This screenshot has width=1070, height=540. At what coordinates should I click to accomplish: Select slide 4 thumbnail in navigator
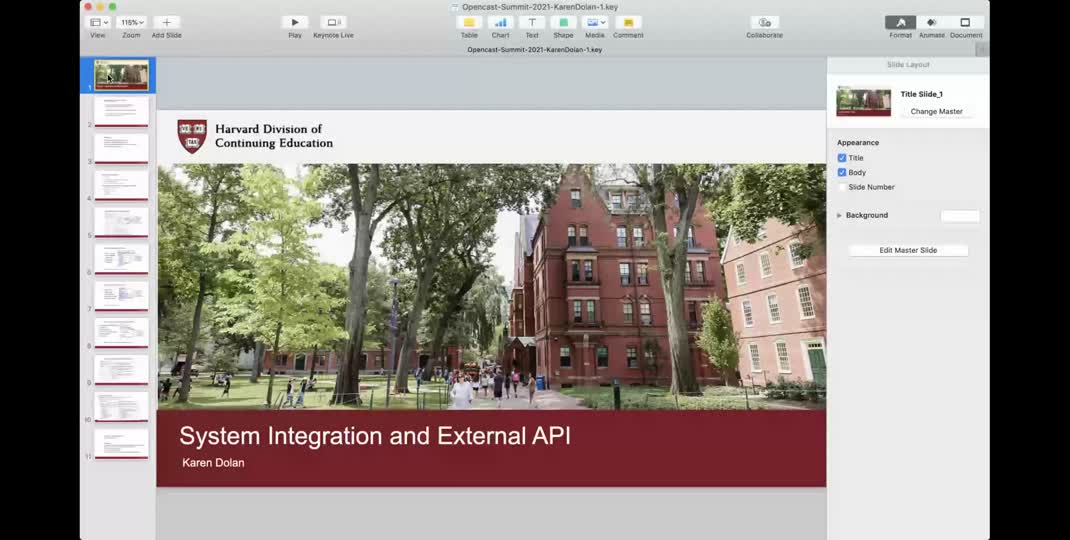pyautogui.click(x=121, y=185)
